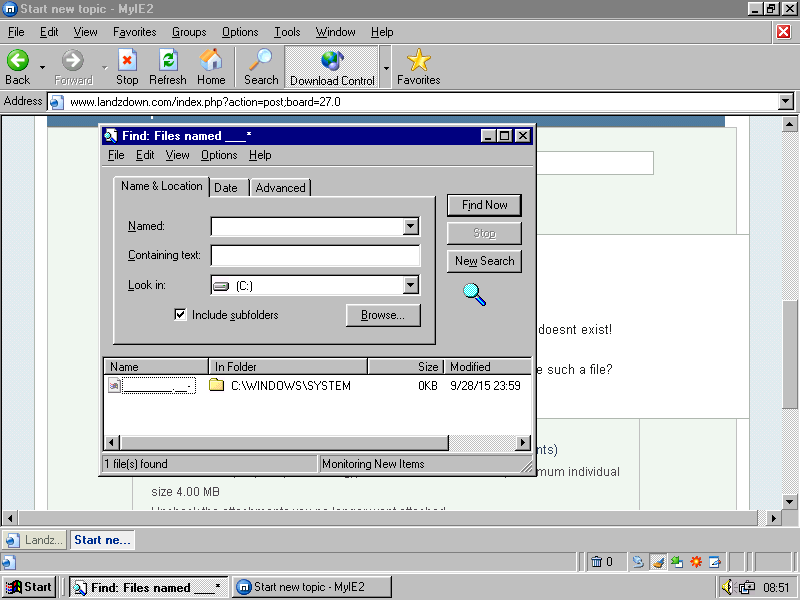Image resolution: width=800 pixels, height=600 pixels.
Task: Click the Browse... button
Action: [x=383, y=315]
